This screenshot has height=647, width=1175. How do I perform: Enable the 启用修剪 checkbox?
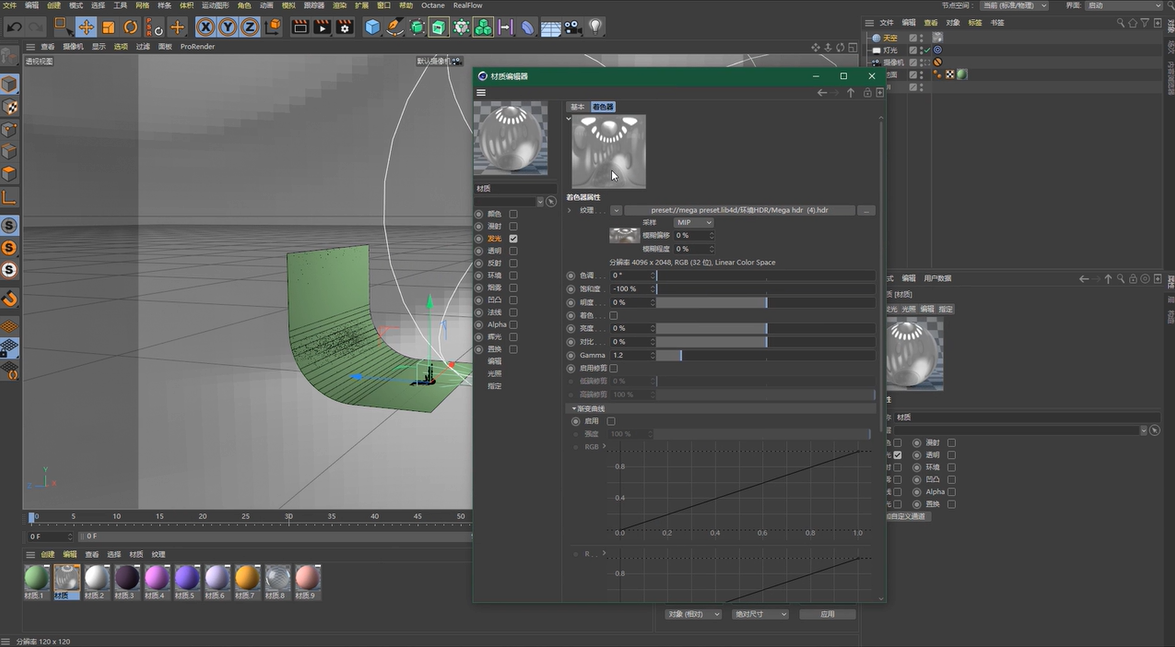click(614, 368)
